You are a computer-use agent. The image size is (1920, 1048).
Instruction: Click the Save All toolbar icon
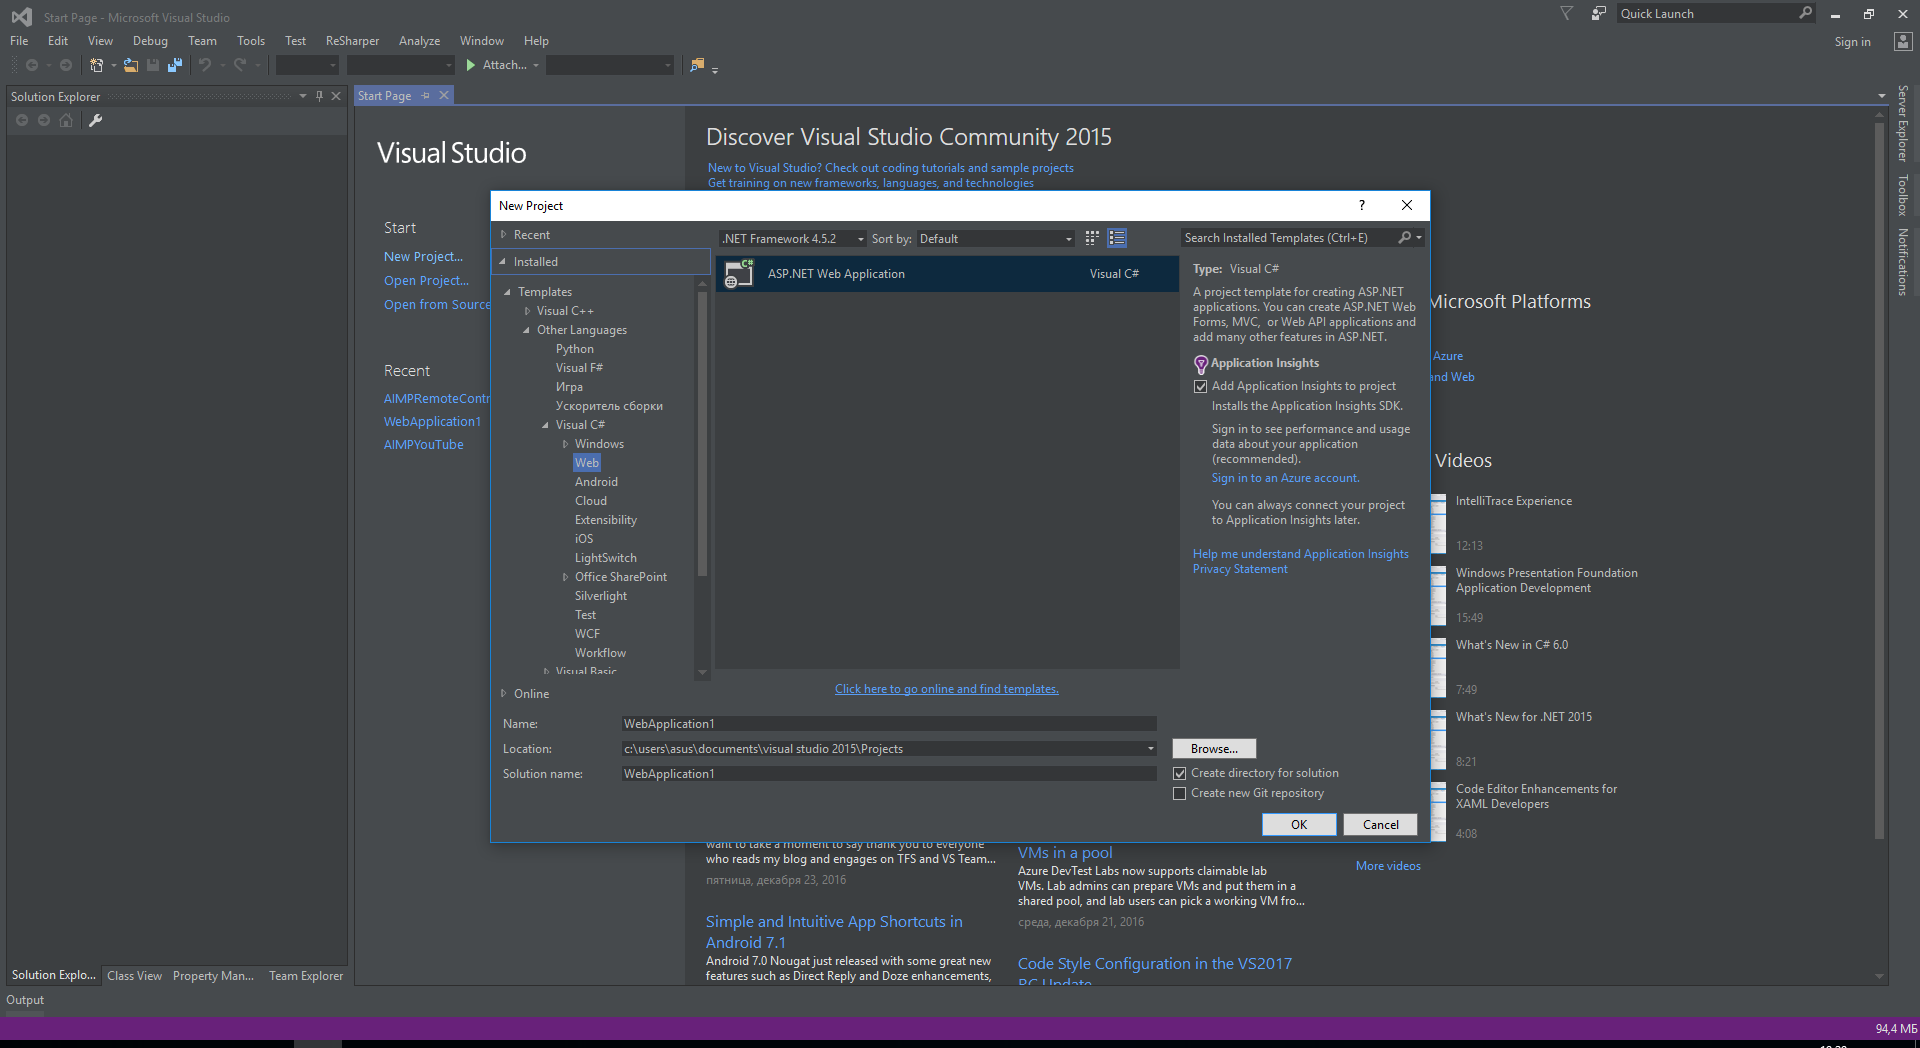[175, 65]
